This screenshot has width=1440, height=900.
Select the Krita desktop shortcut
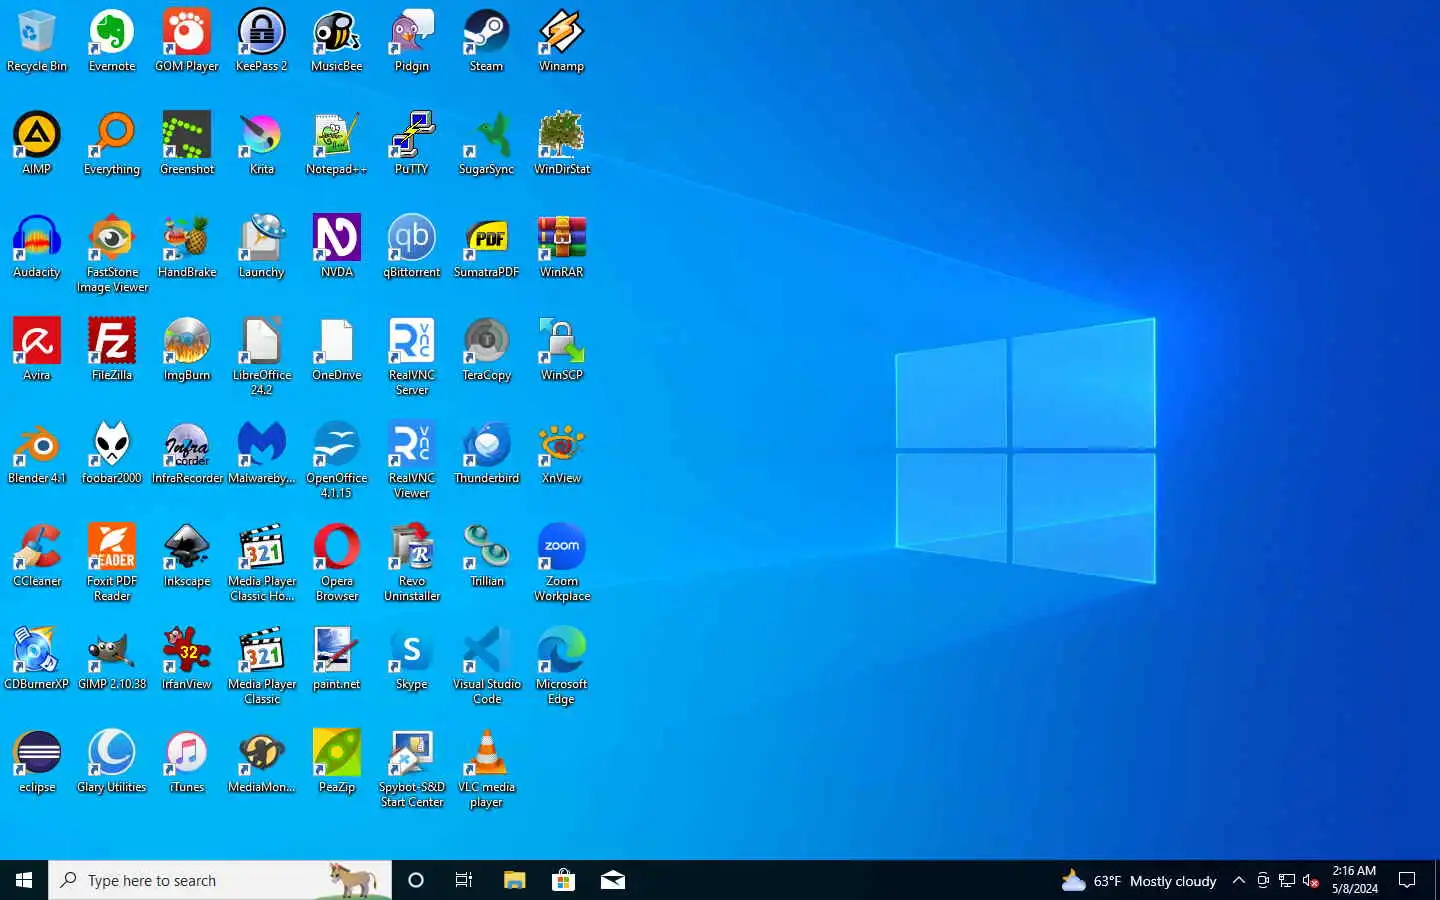(x=262, y=144)
